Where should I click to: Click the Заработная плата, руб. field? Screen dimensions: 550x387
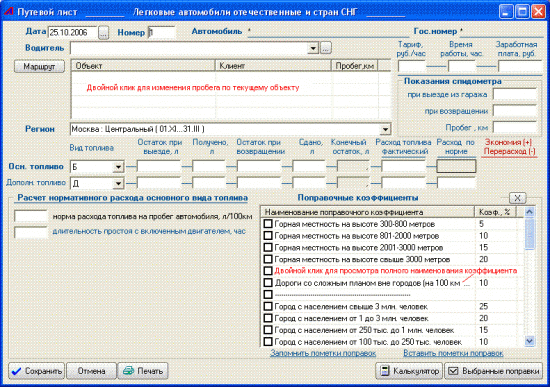(520, 66)
